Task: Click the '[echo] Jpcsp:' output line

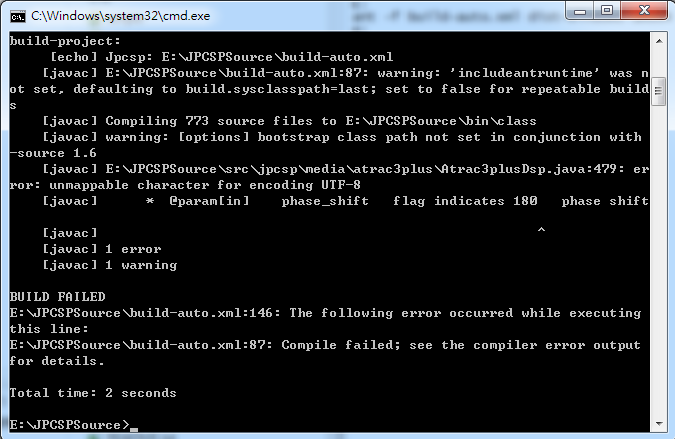Action: point(222,57)
